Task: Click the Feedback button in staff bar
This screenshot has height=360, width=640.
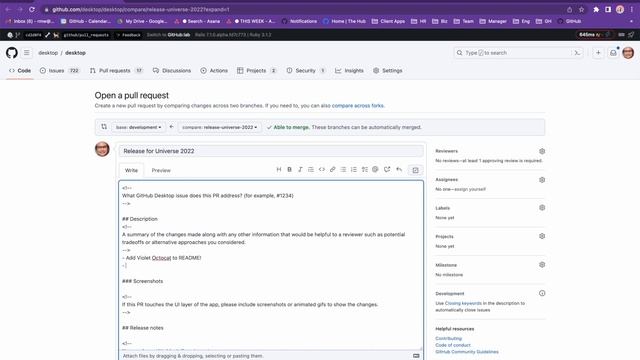Action: pyautogui.click(x=129, y=35)
